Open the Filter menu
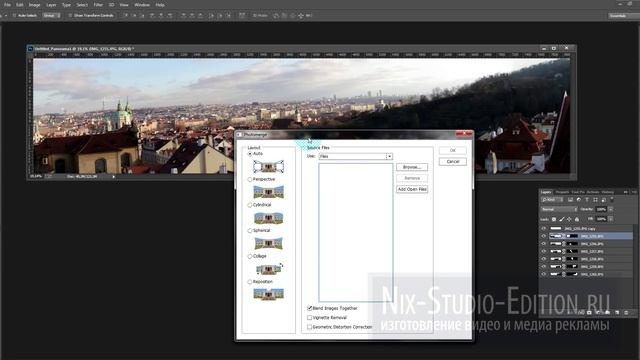 [98, 5]
